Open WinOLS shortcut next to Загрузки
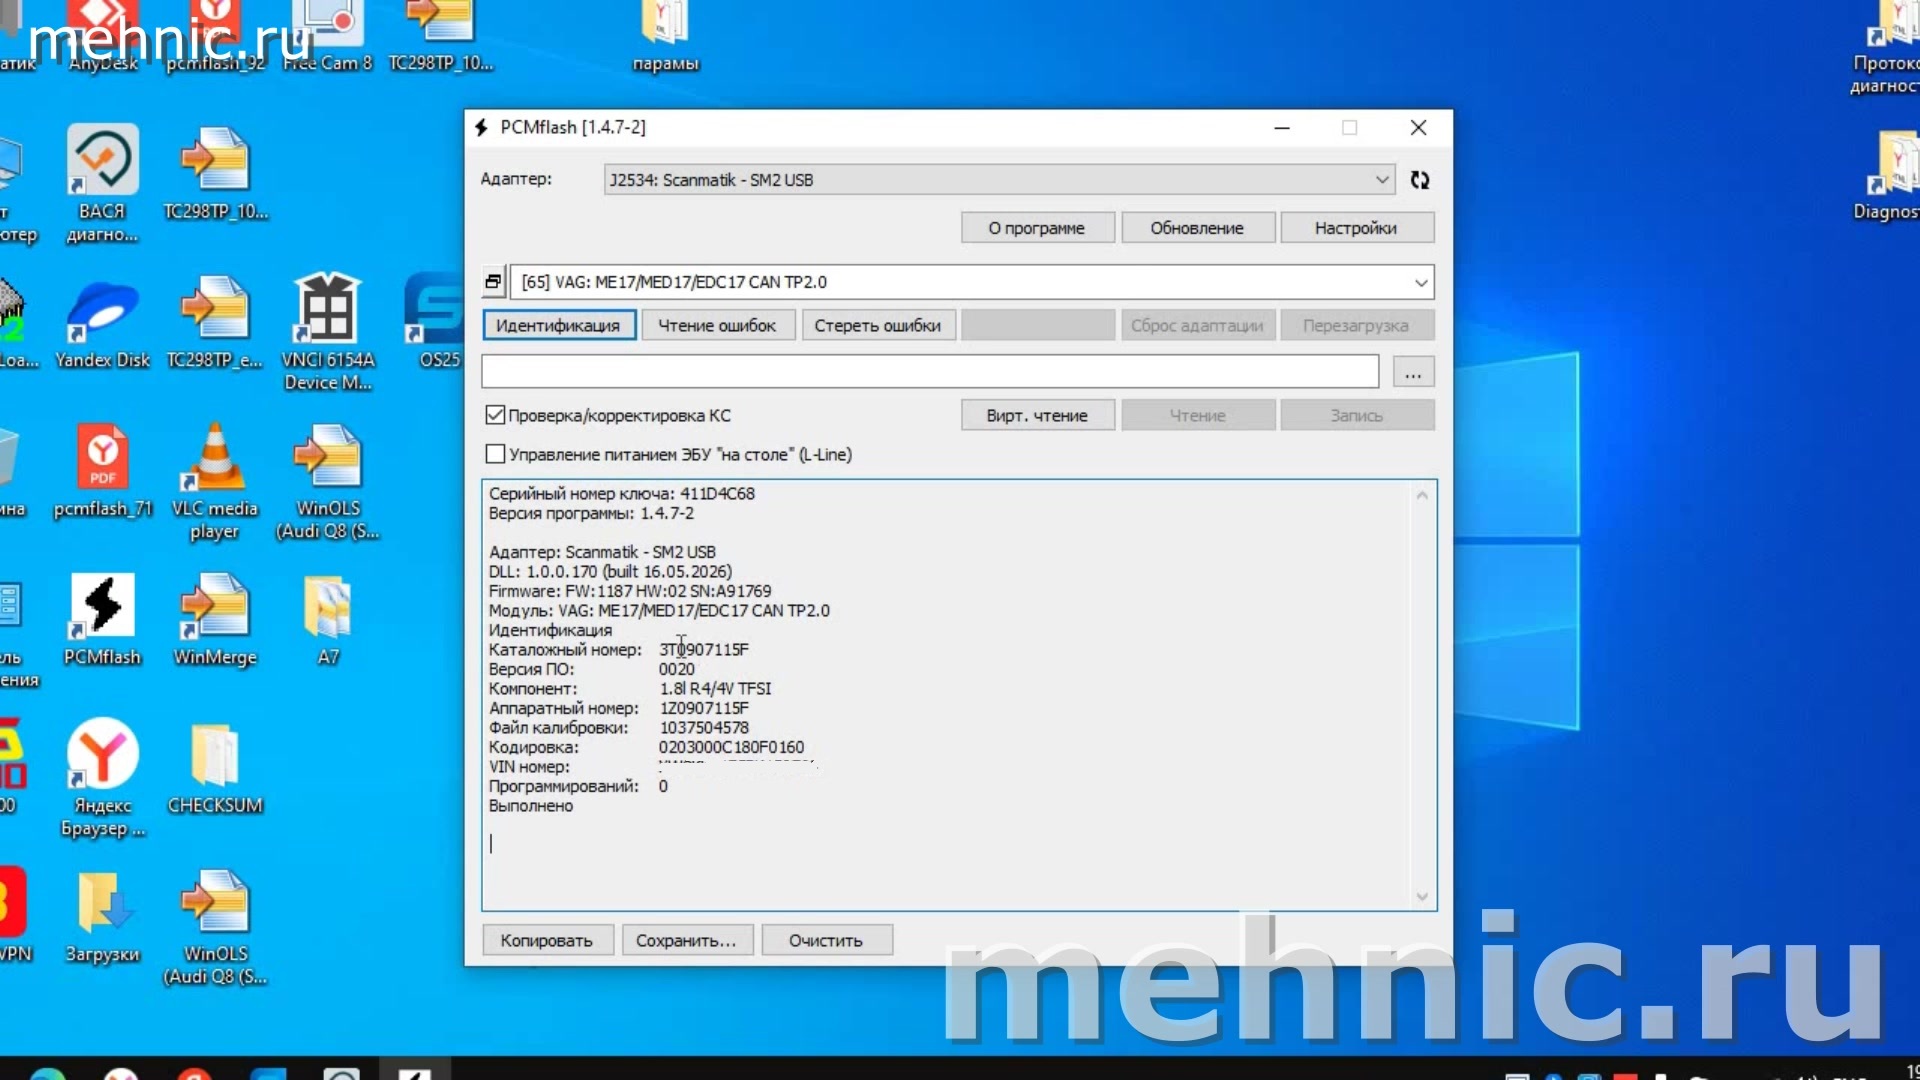 (x=215, y=927)
